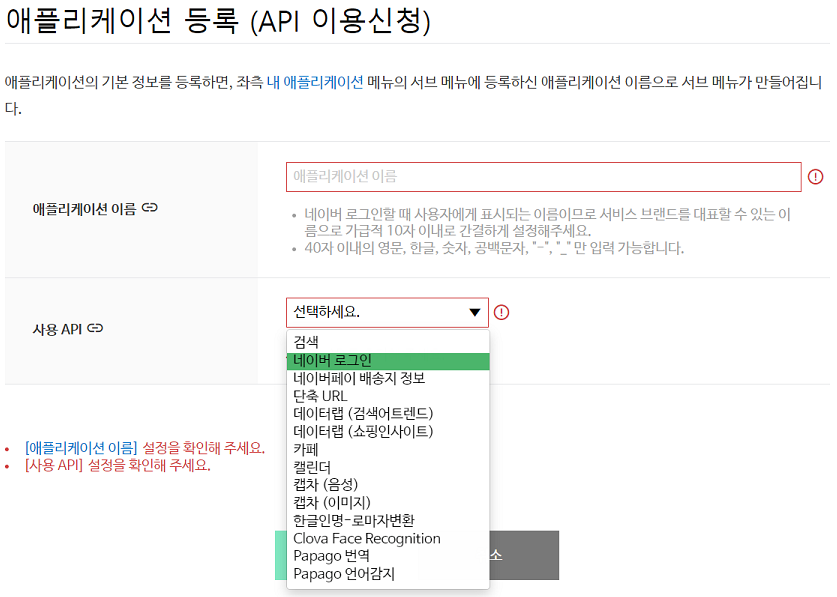
Task: Click the [애플리케이션 이름] error link
Action: click(x=81, y=447)
